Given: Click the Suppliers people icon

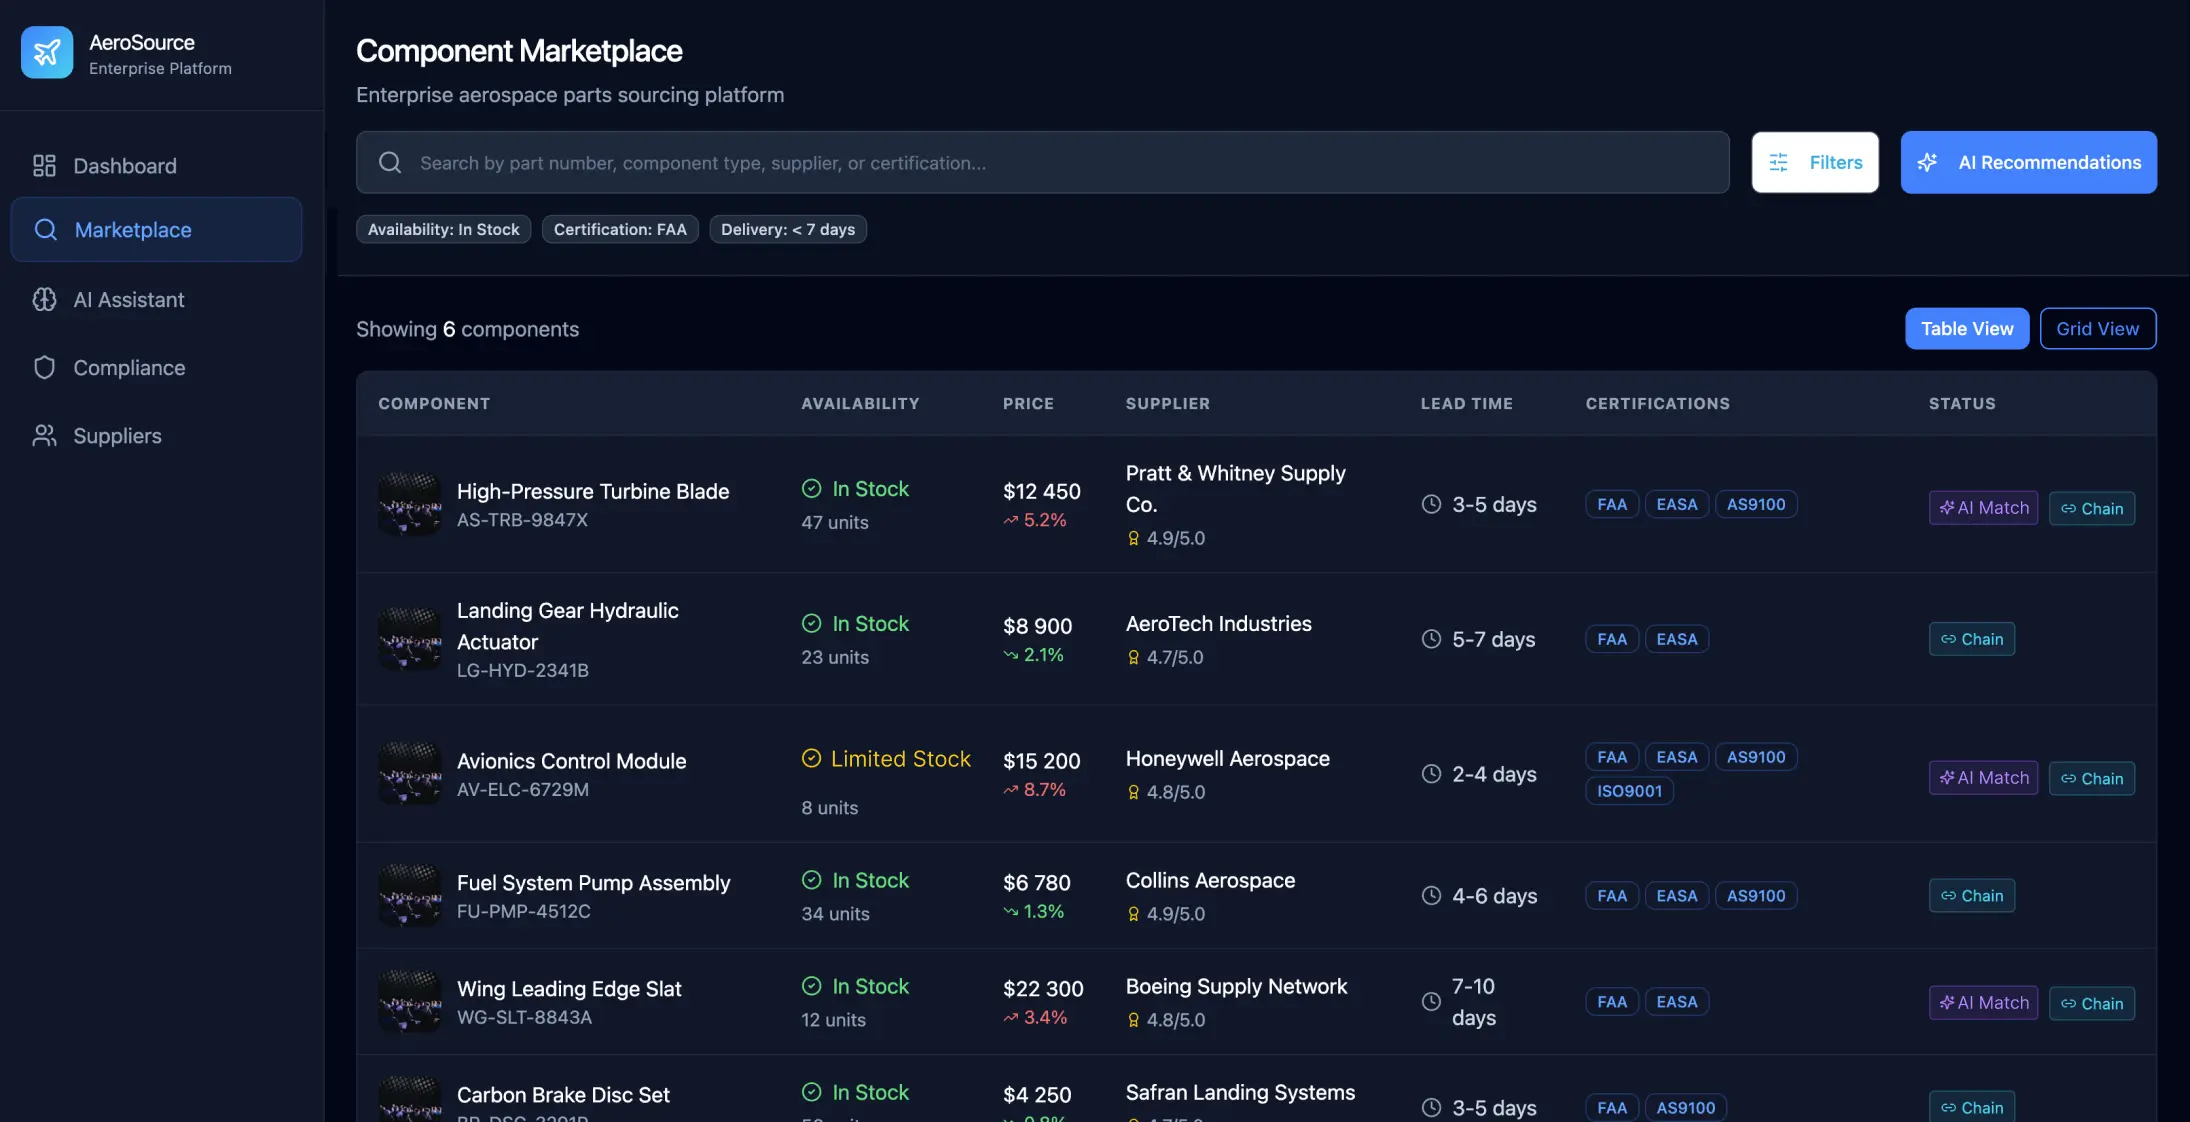Looking at the screenshot, I should pyautogui.click(x=43, y=435).
